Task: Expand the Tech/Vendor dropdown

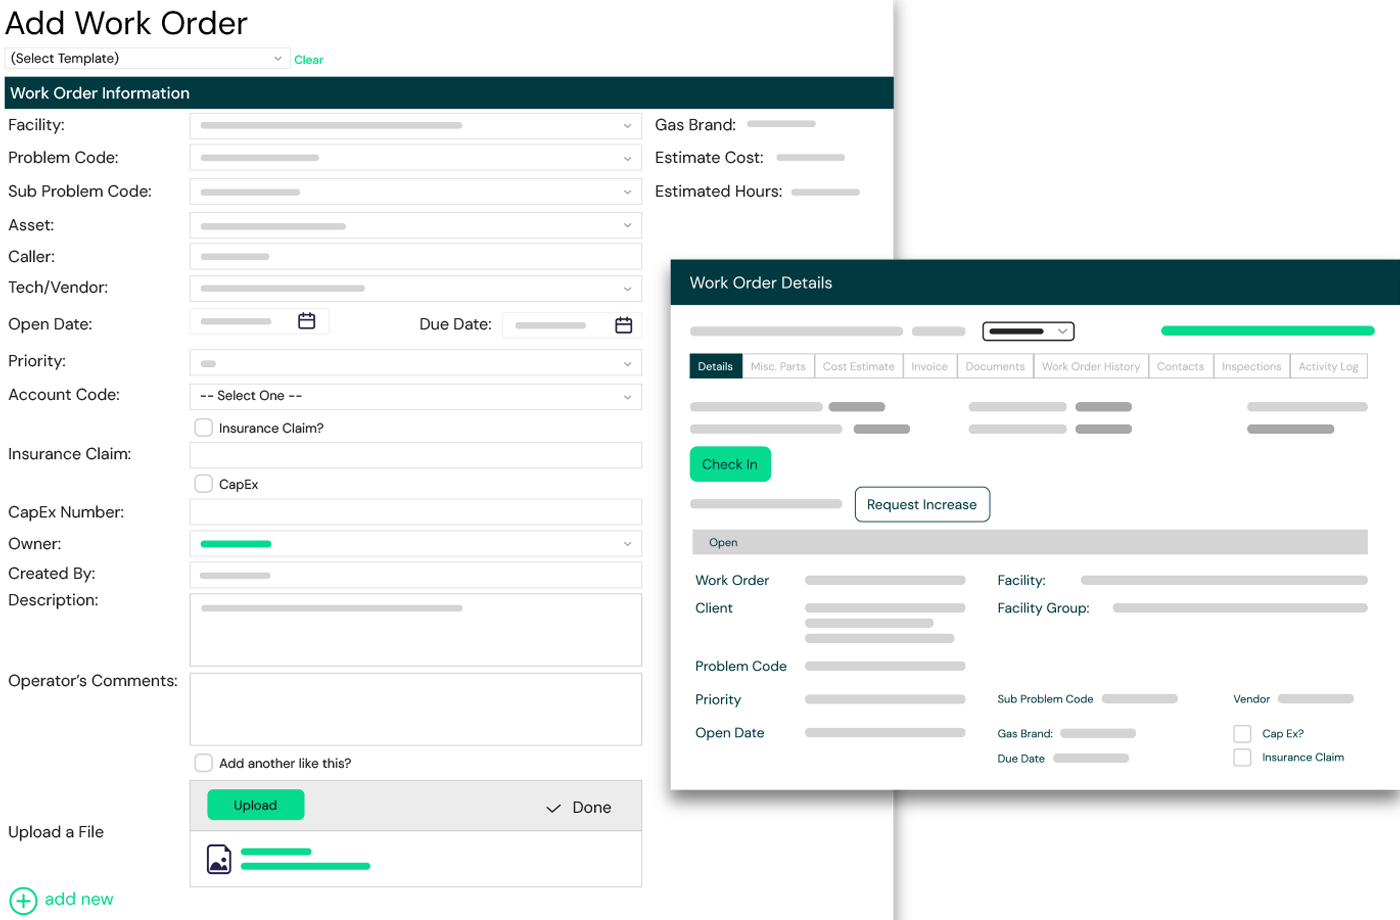Action: pyautogui.click(x=416, y=289)
